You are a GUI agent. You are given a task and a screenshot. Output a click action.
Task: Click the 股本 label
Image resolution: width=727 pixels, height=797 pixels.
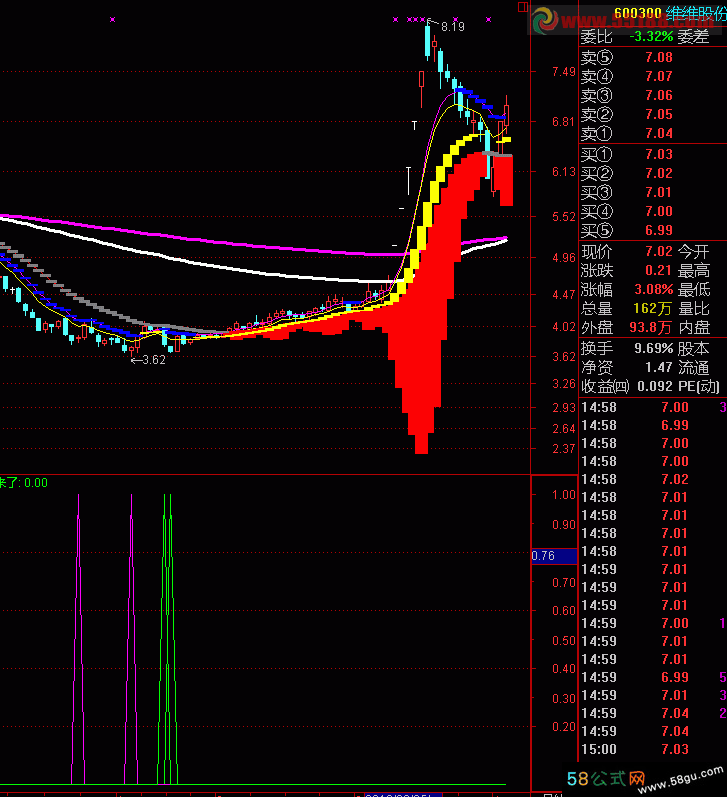click(693, 349)
